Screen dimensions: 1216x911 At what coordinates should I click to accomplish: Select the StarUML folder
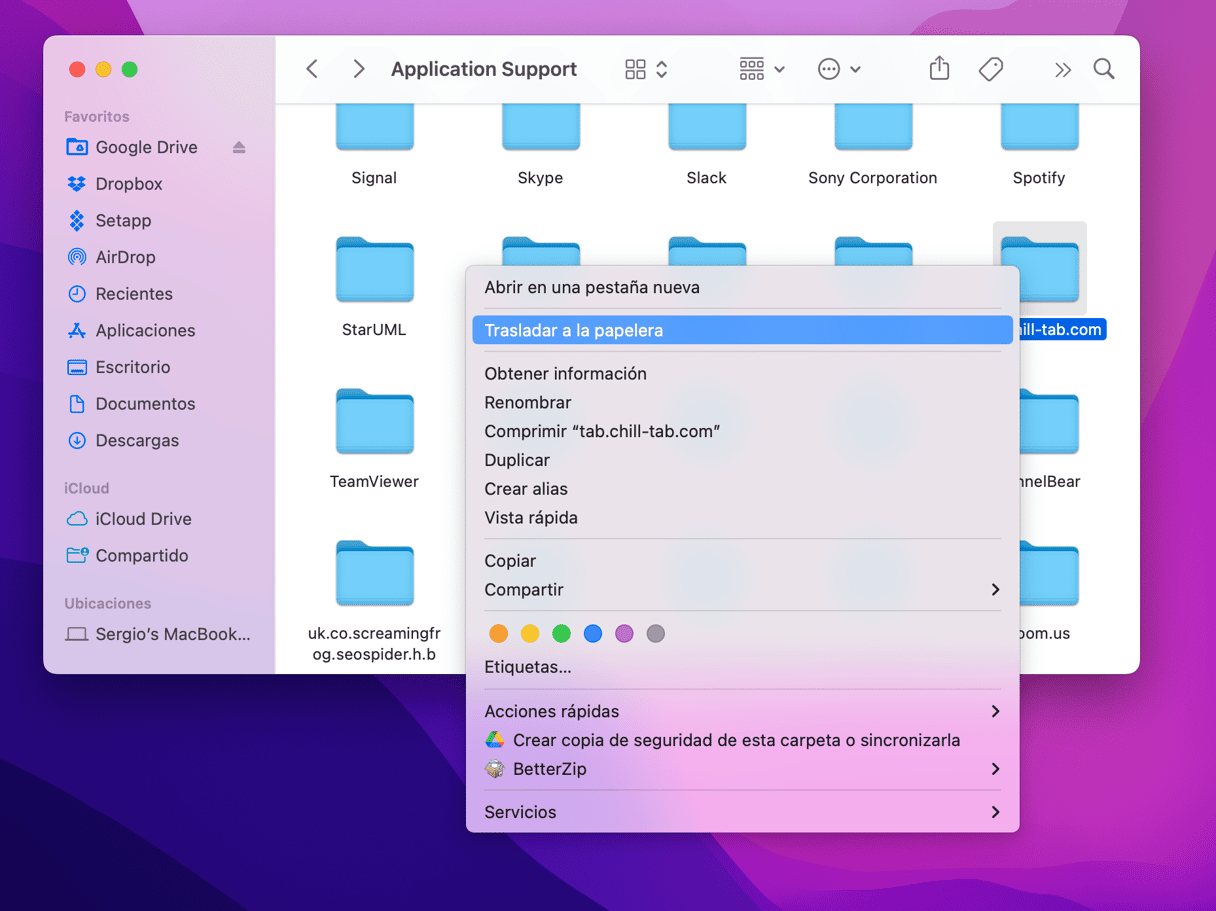point(374,270)
